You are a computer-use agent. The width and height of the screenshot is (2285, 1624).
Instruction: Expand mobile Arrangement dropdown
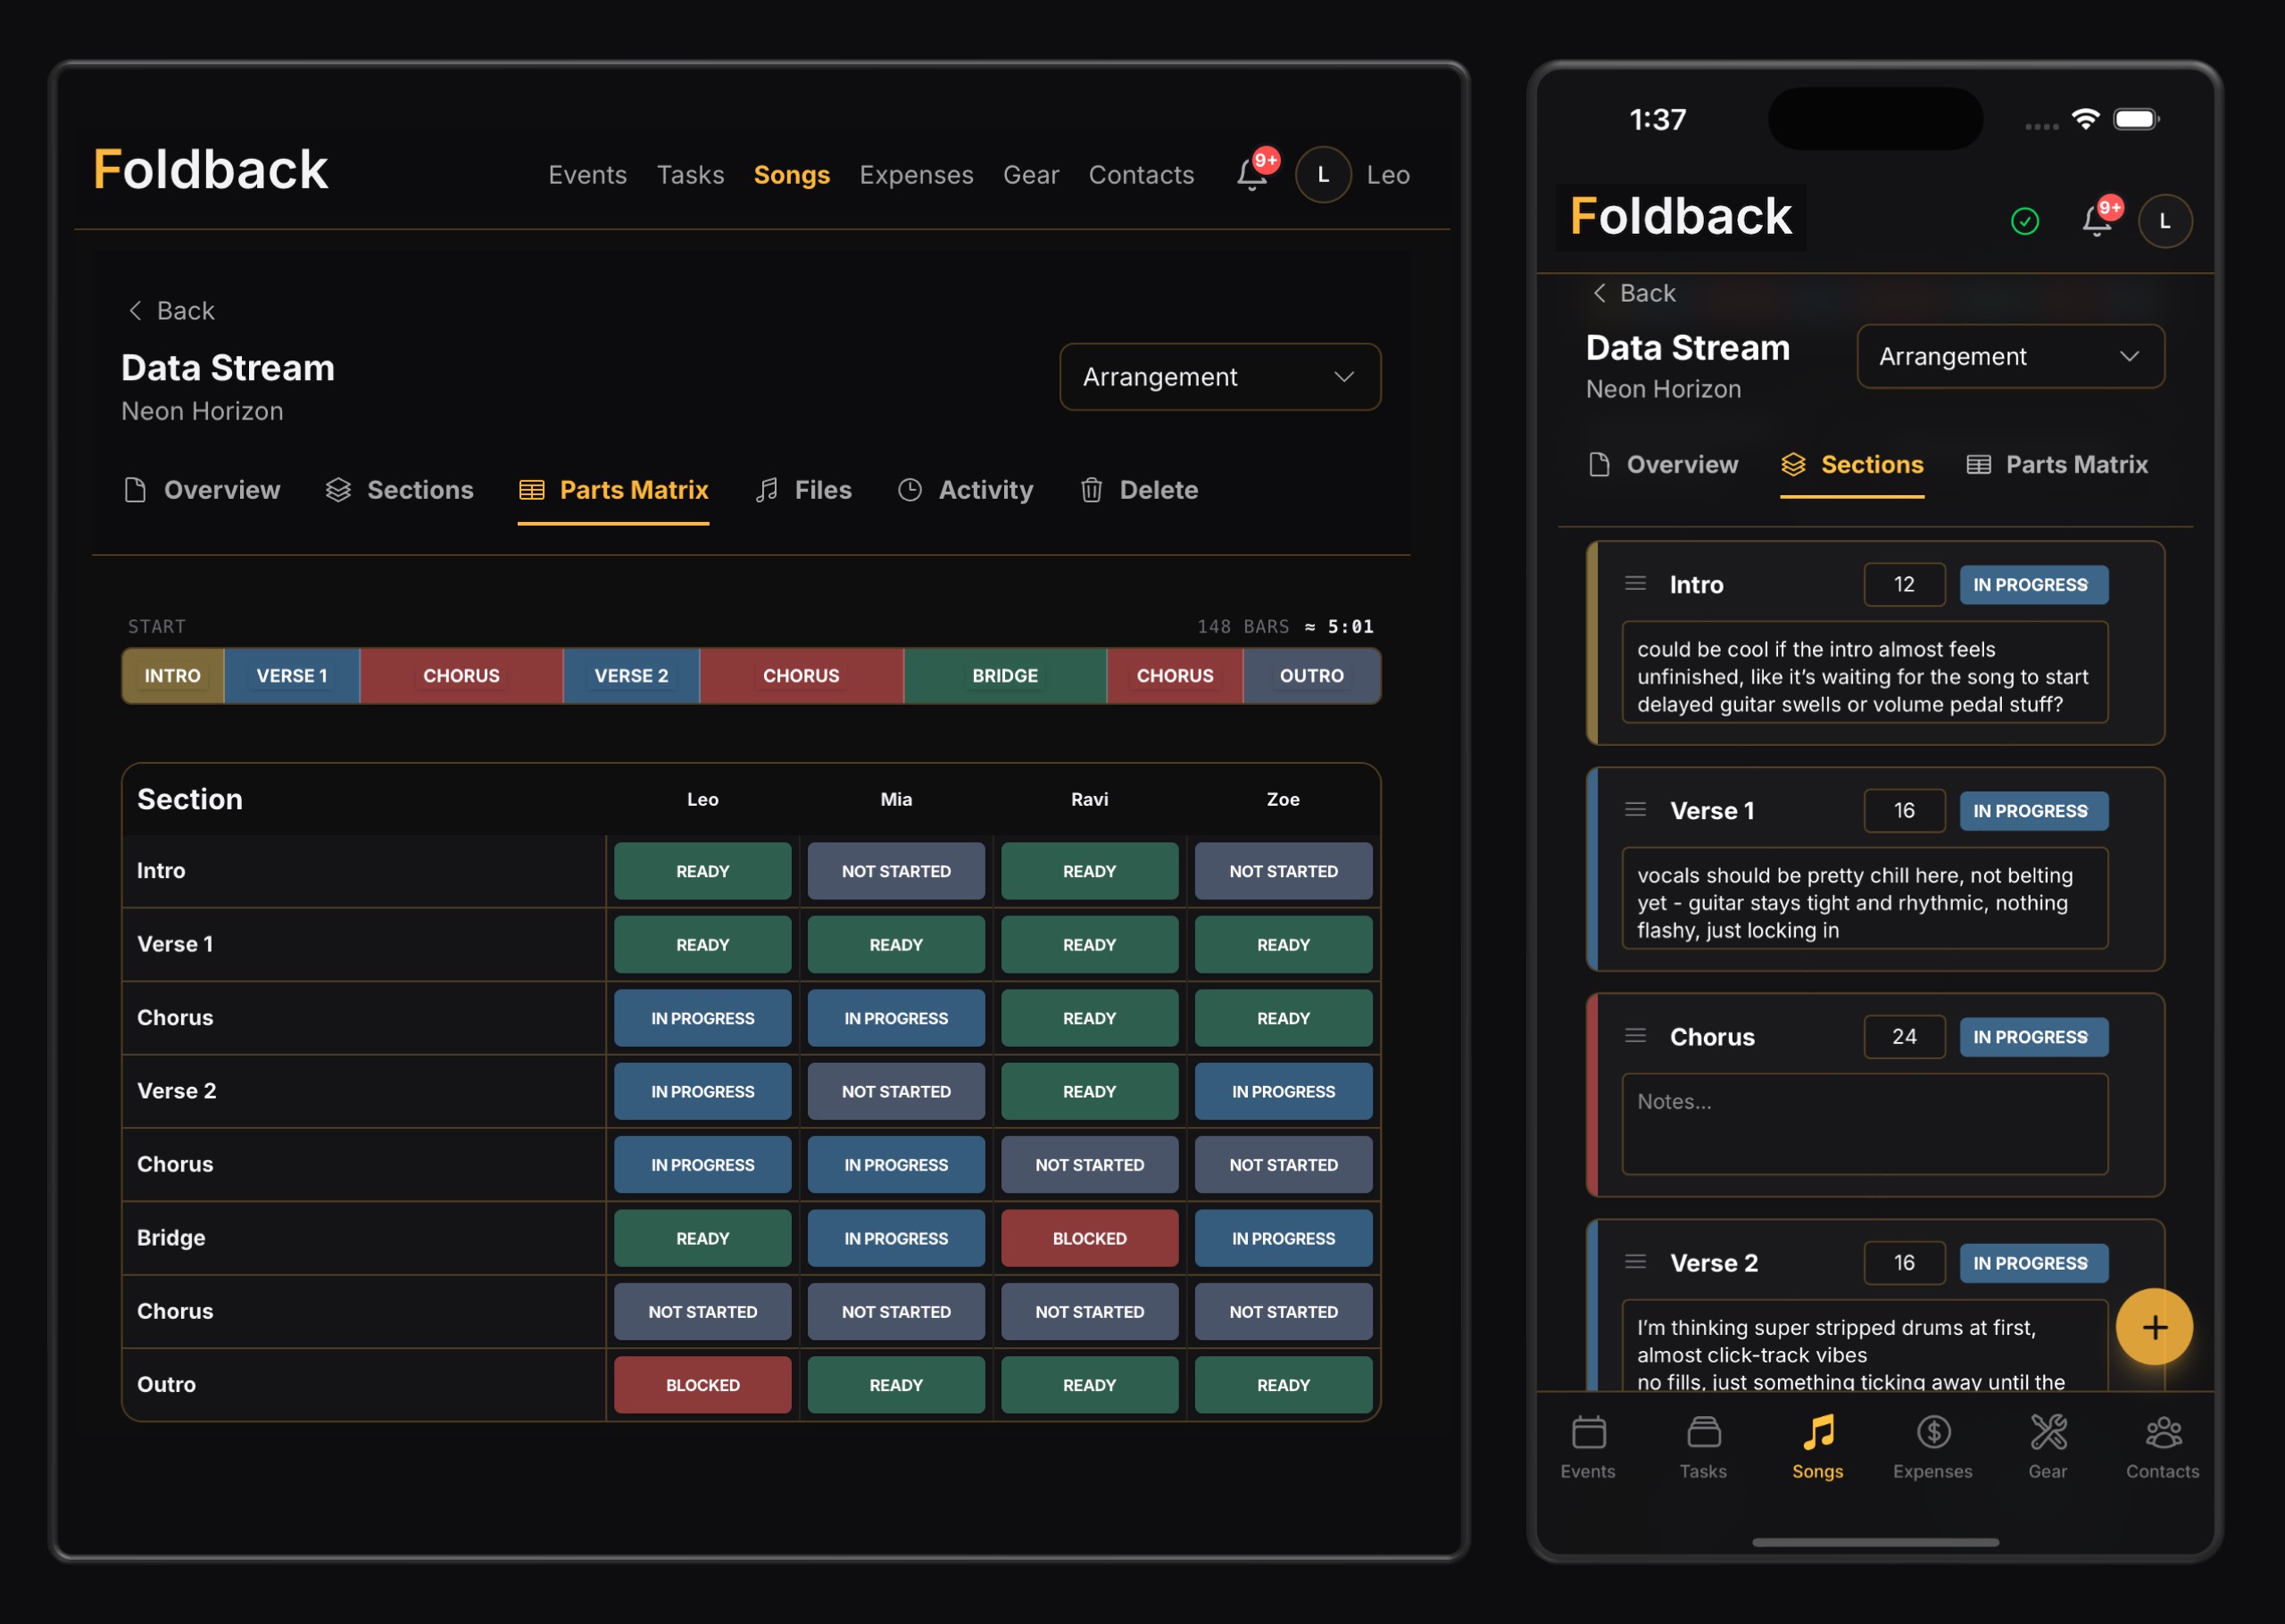[x=2010, y=357]
